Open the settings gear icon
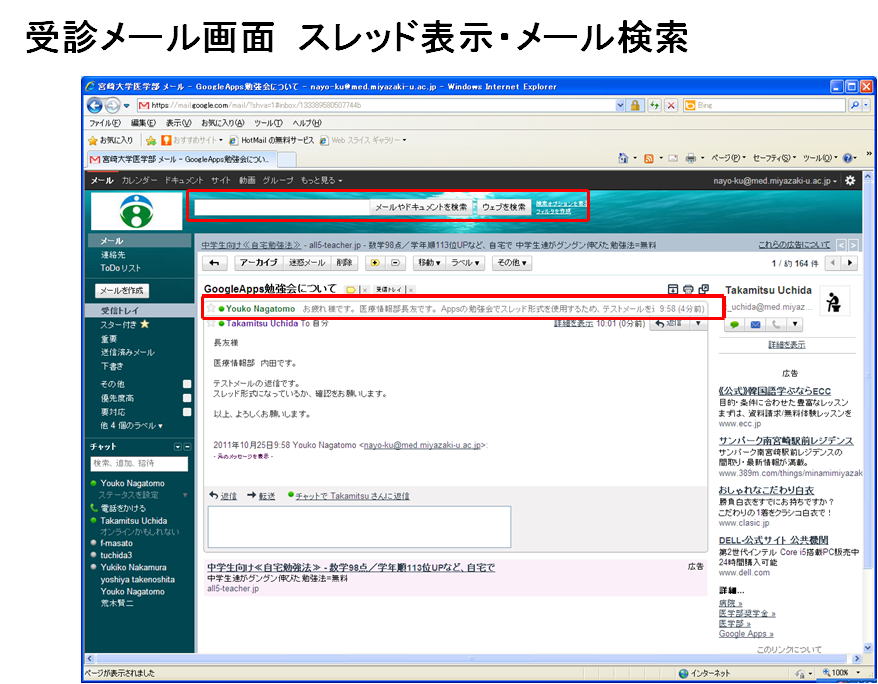878x684 pixels. click(850, 181)
